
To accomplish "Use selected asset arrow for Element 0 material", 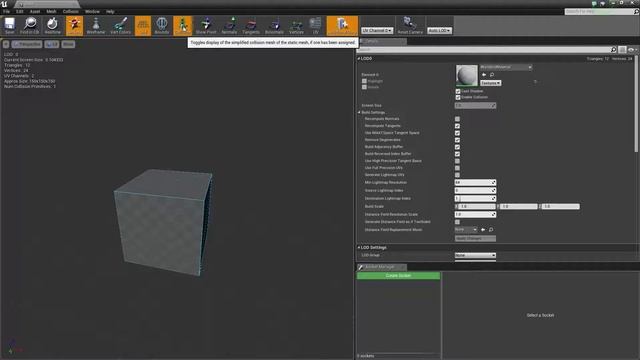I will [484, 75].
